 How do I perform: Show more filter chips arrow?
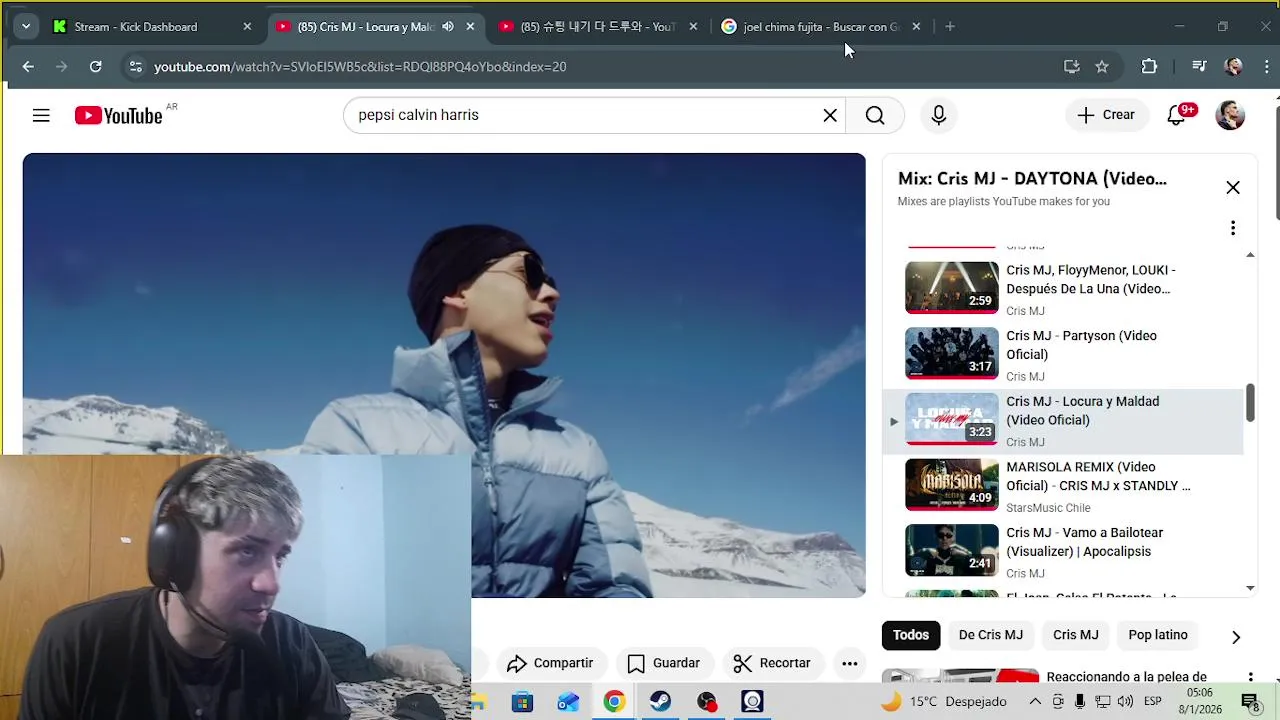pyautogui.click(x=1236, y=637)
